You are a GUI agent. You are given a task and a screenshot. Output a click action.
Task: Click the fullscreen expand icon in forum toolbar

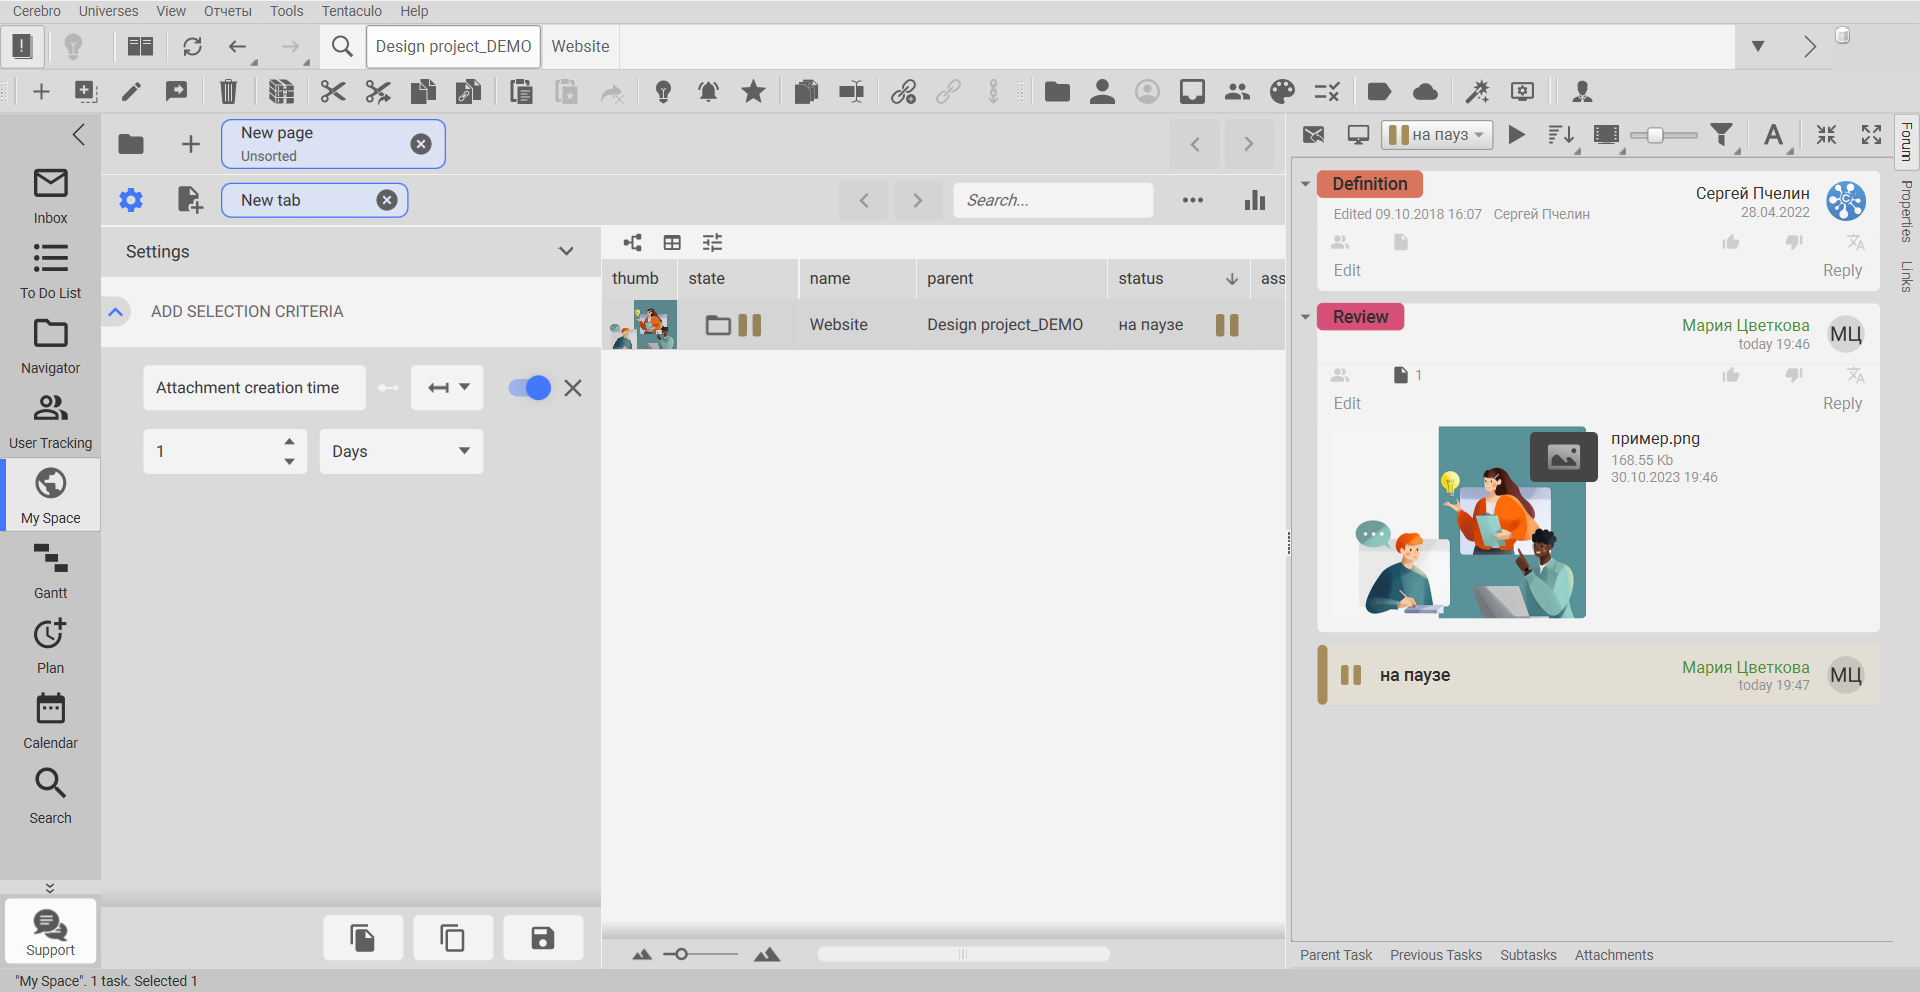tap(1871, 134)
